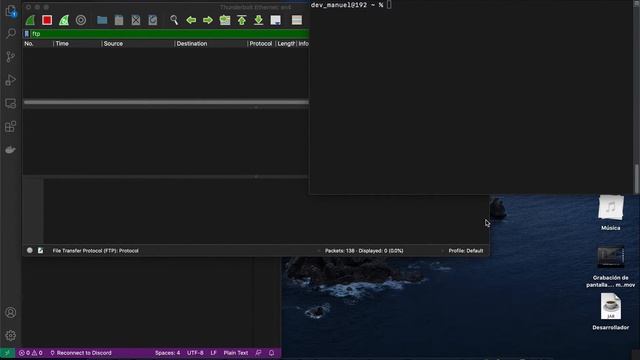Click Reconnect to Discord in the status bar
640x360 pixels.
(81, 353)
